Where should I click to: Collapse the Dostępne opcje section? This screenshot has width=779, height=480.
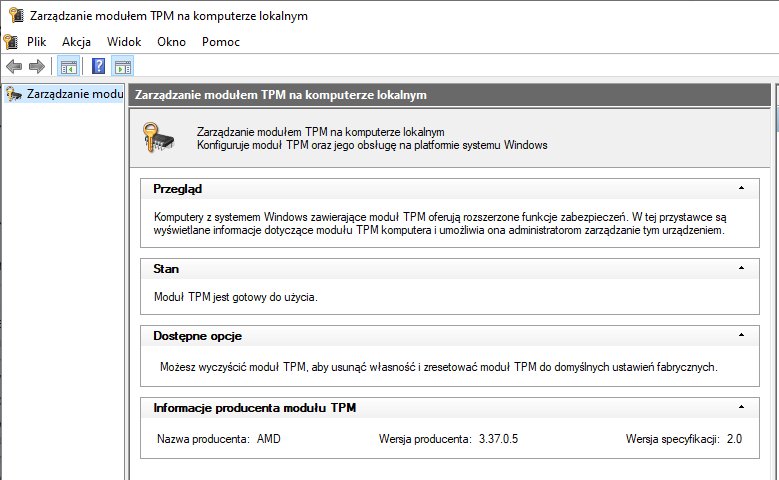coord(741,335)
